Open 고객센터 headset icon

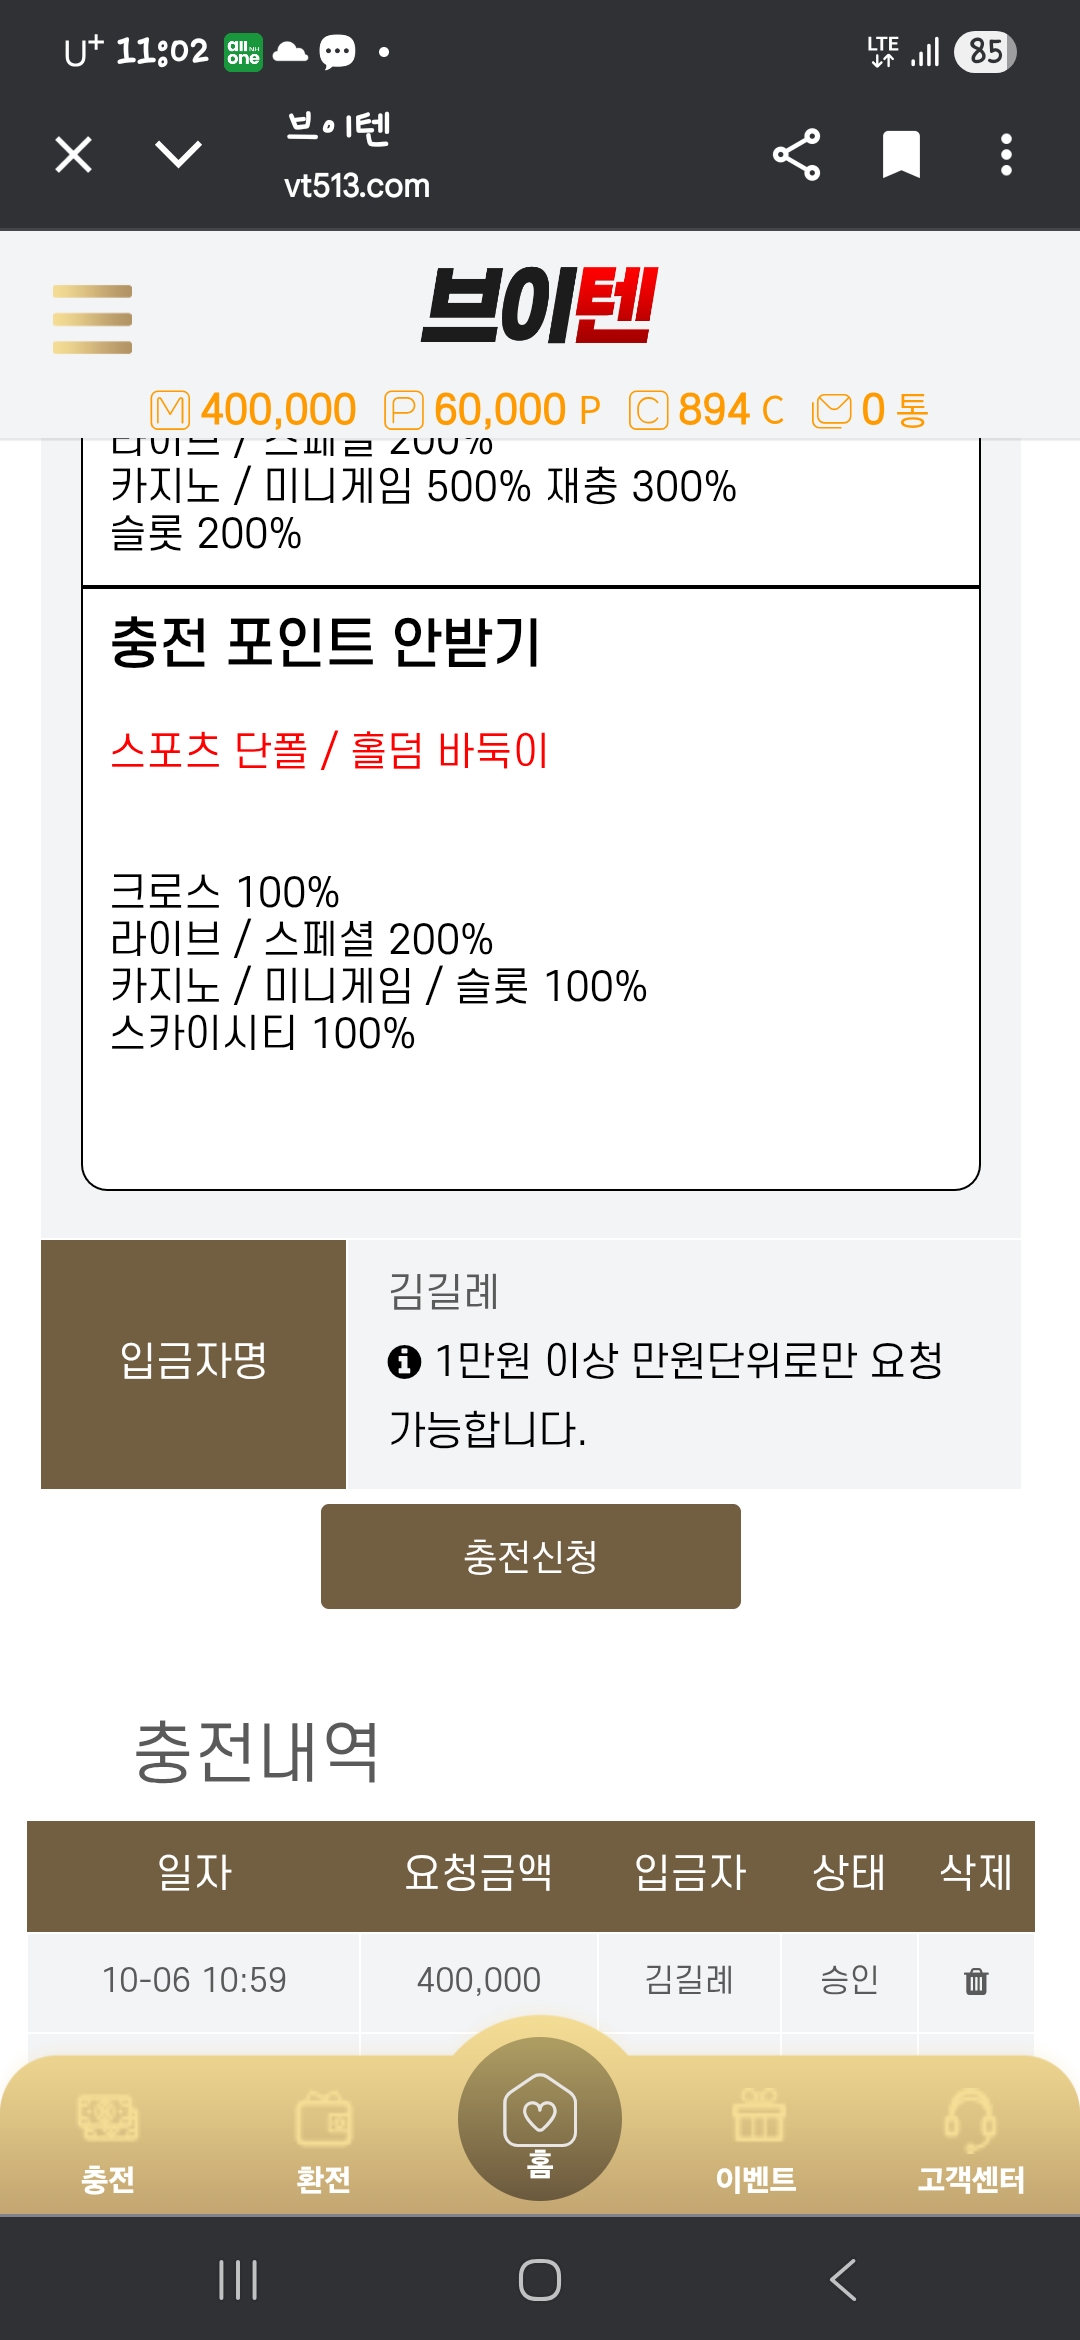[x=971, y=2140]
